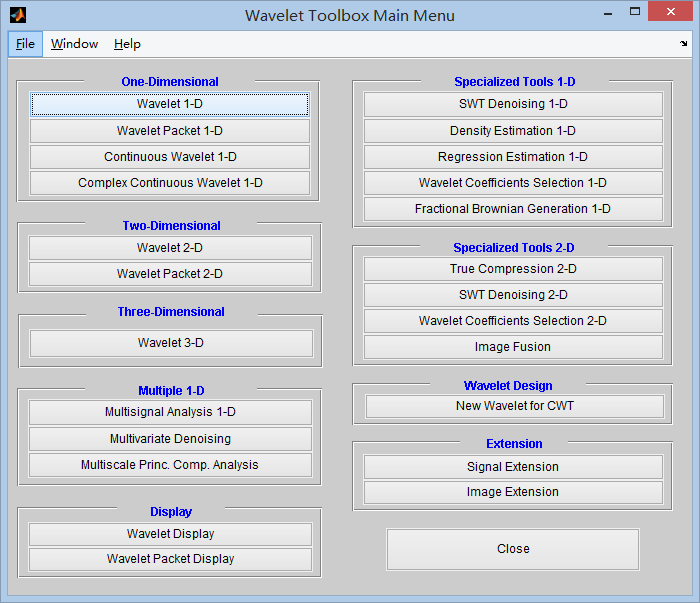Open the Wavelet Display tool

170,534
